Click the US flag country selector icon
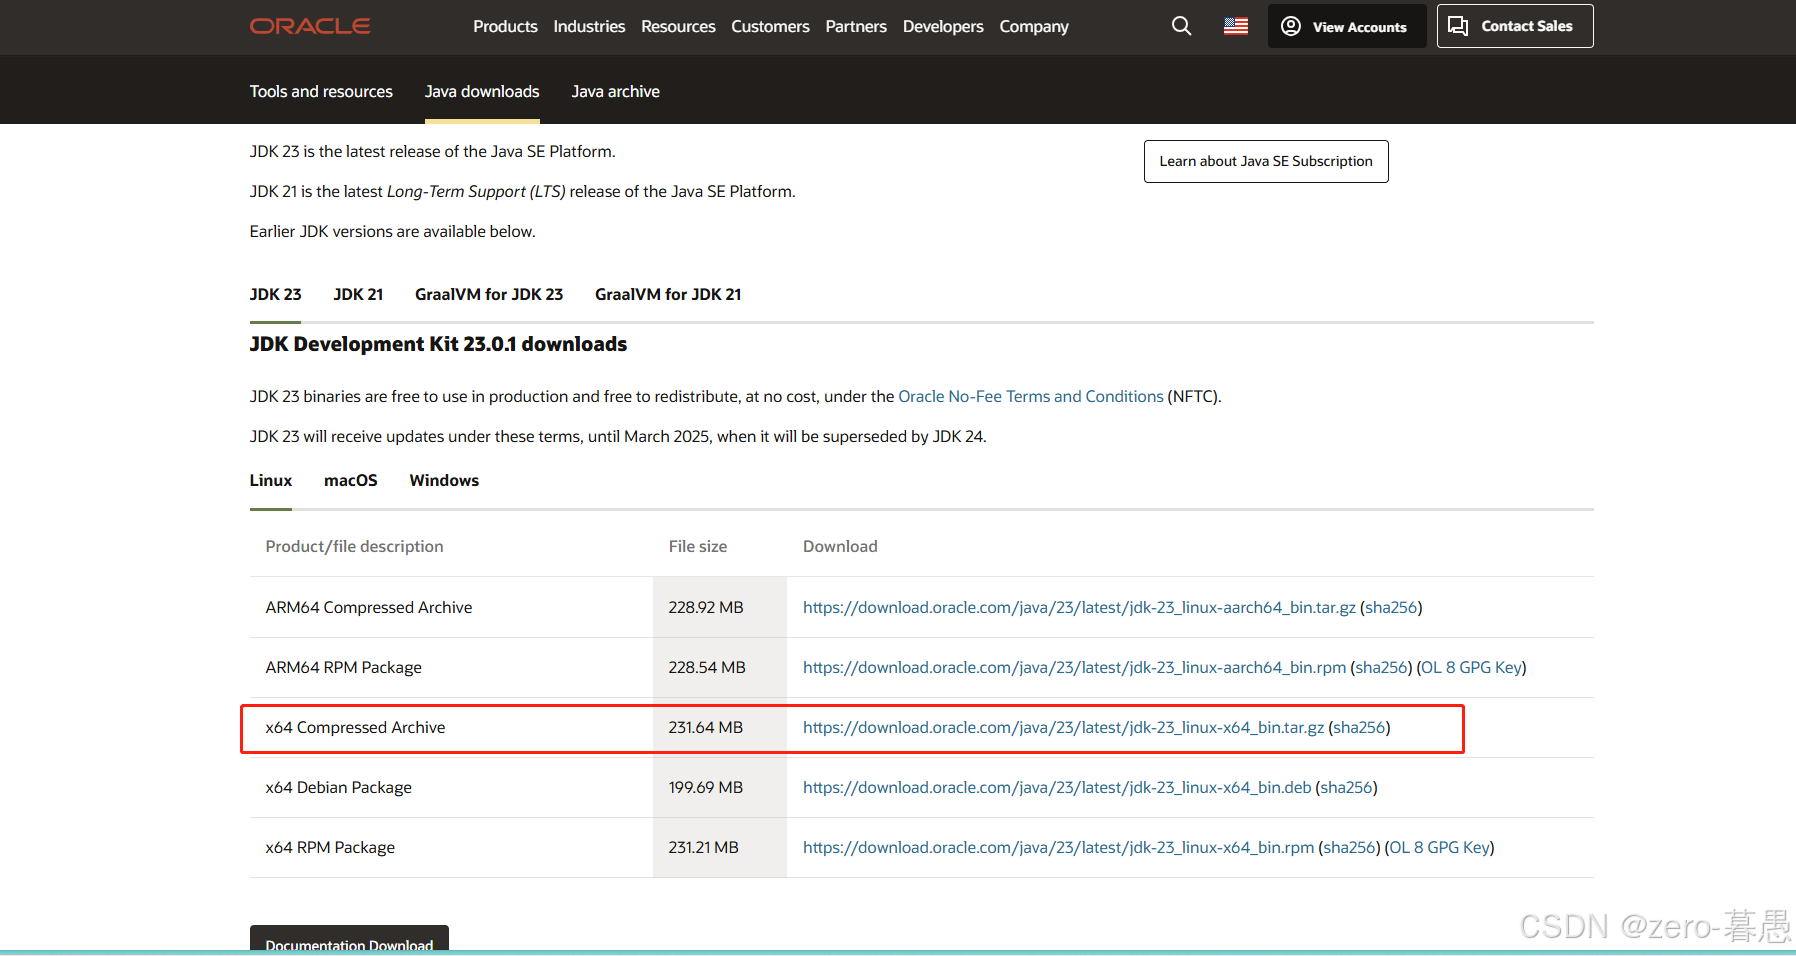1796x956 pixels. [1235, 26]
